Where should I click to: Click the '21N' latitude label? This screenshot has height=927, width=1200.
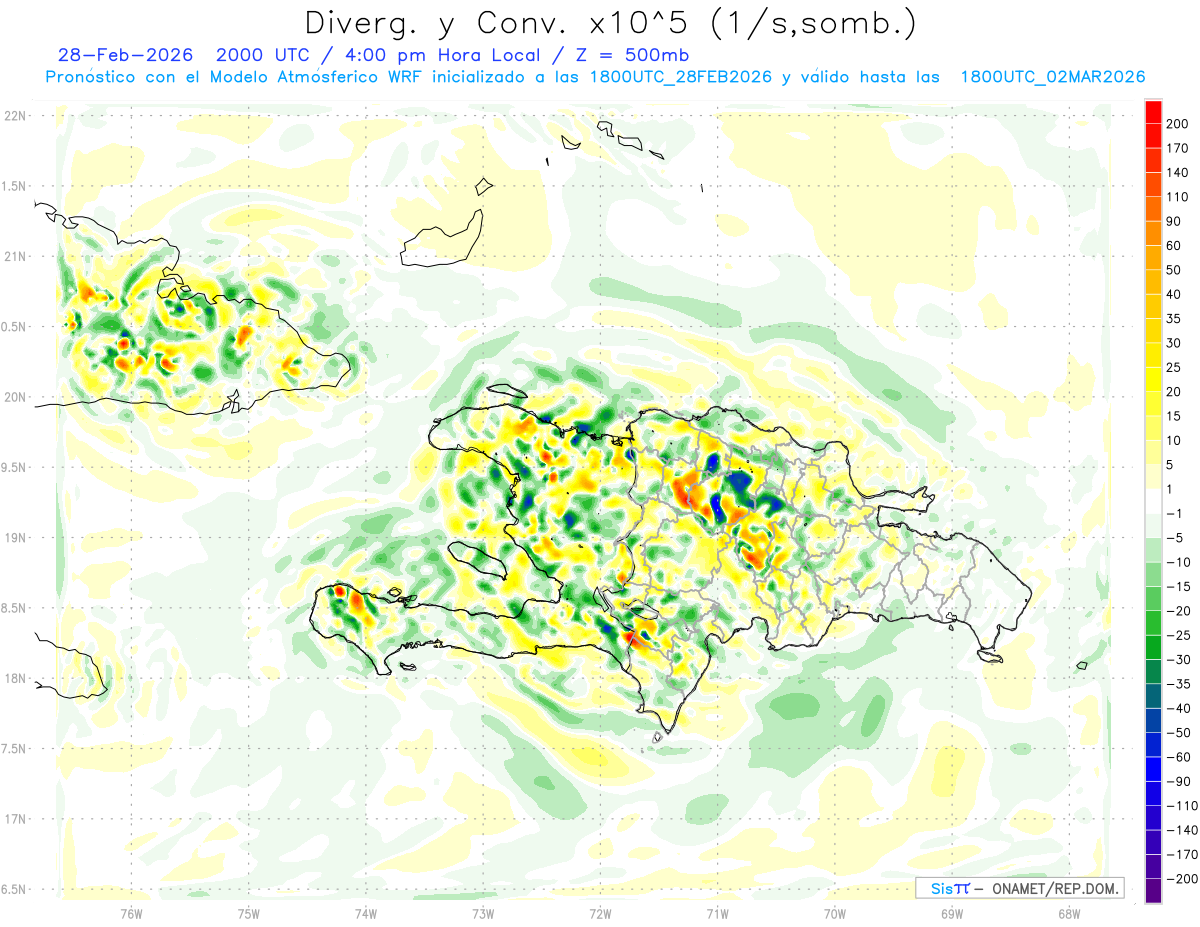point(14,257)
